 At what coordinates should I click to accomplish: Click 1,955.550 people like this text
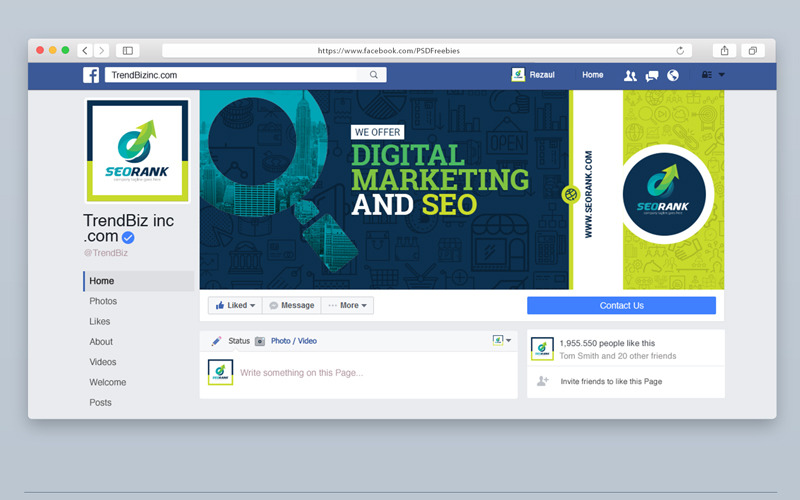point(607,343)
